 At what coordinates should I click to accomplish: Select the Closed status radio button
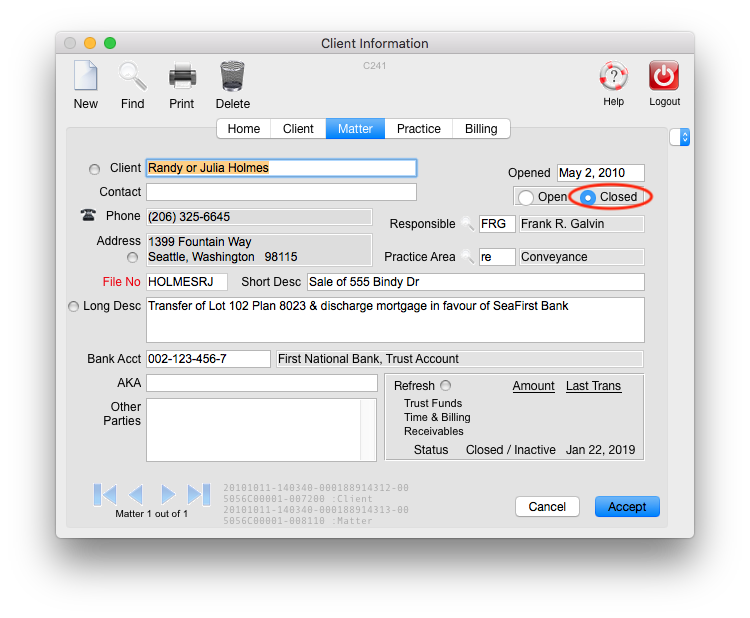pos(589,197)
